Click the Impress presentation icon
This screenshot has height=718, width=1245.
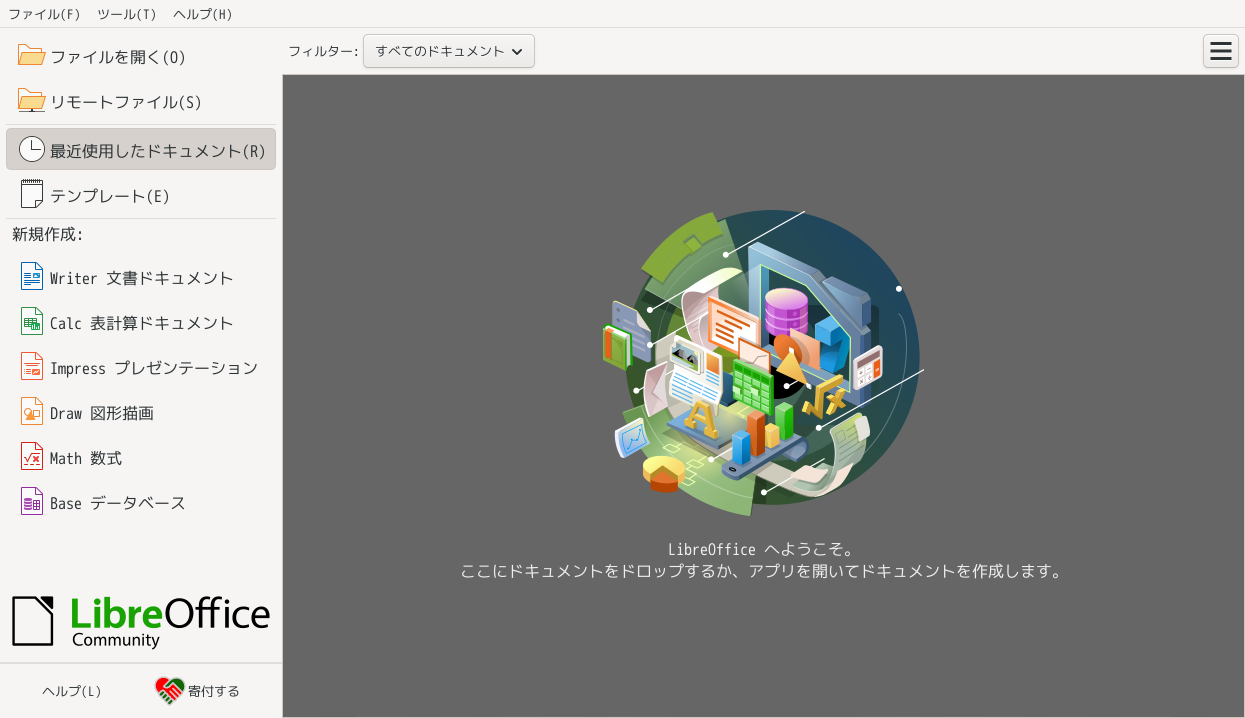[x=32, y=367]
